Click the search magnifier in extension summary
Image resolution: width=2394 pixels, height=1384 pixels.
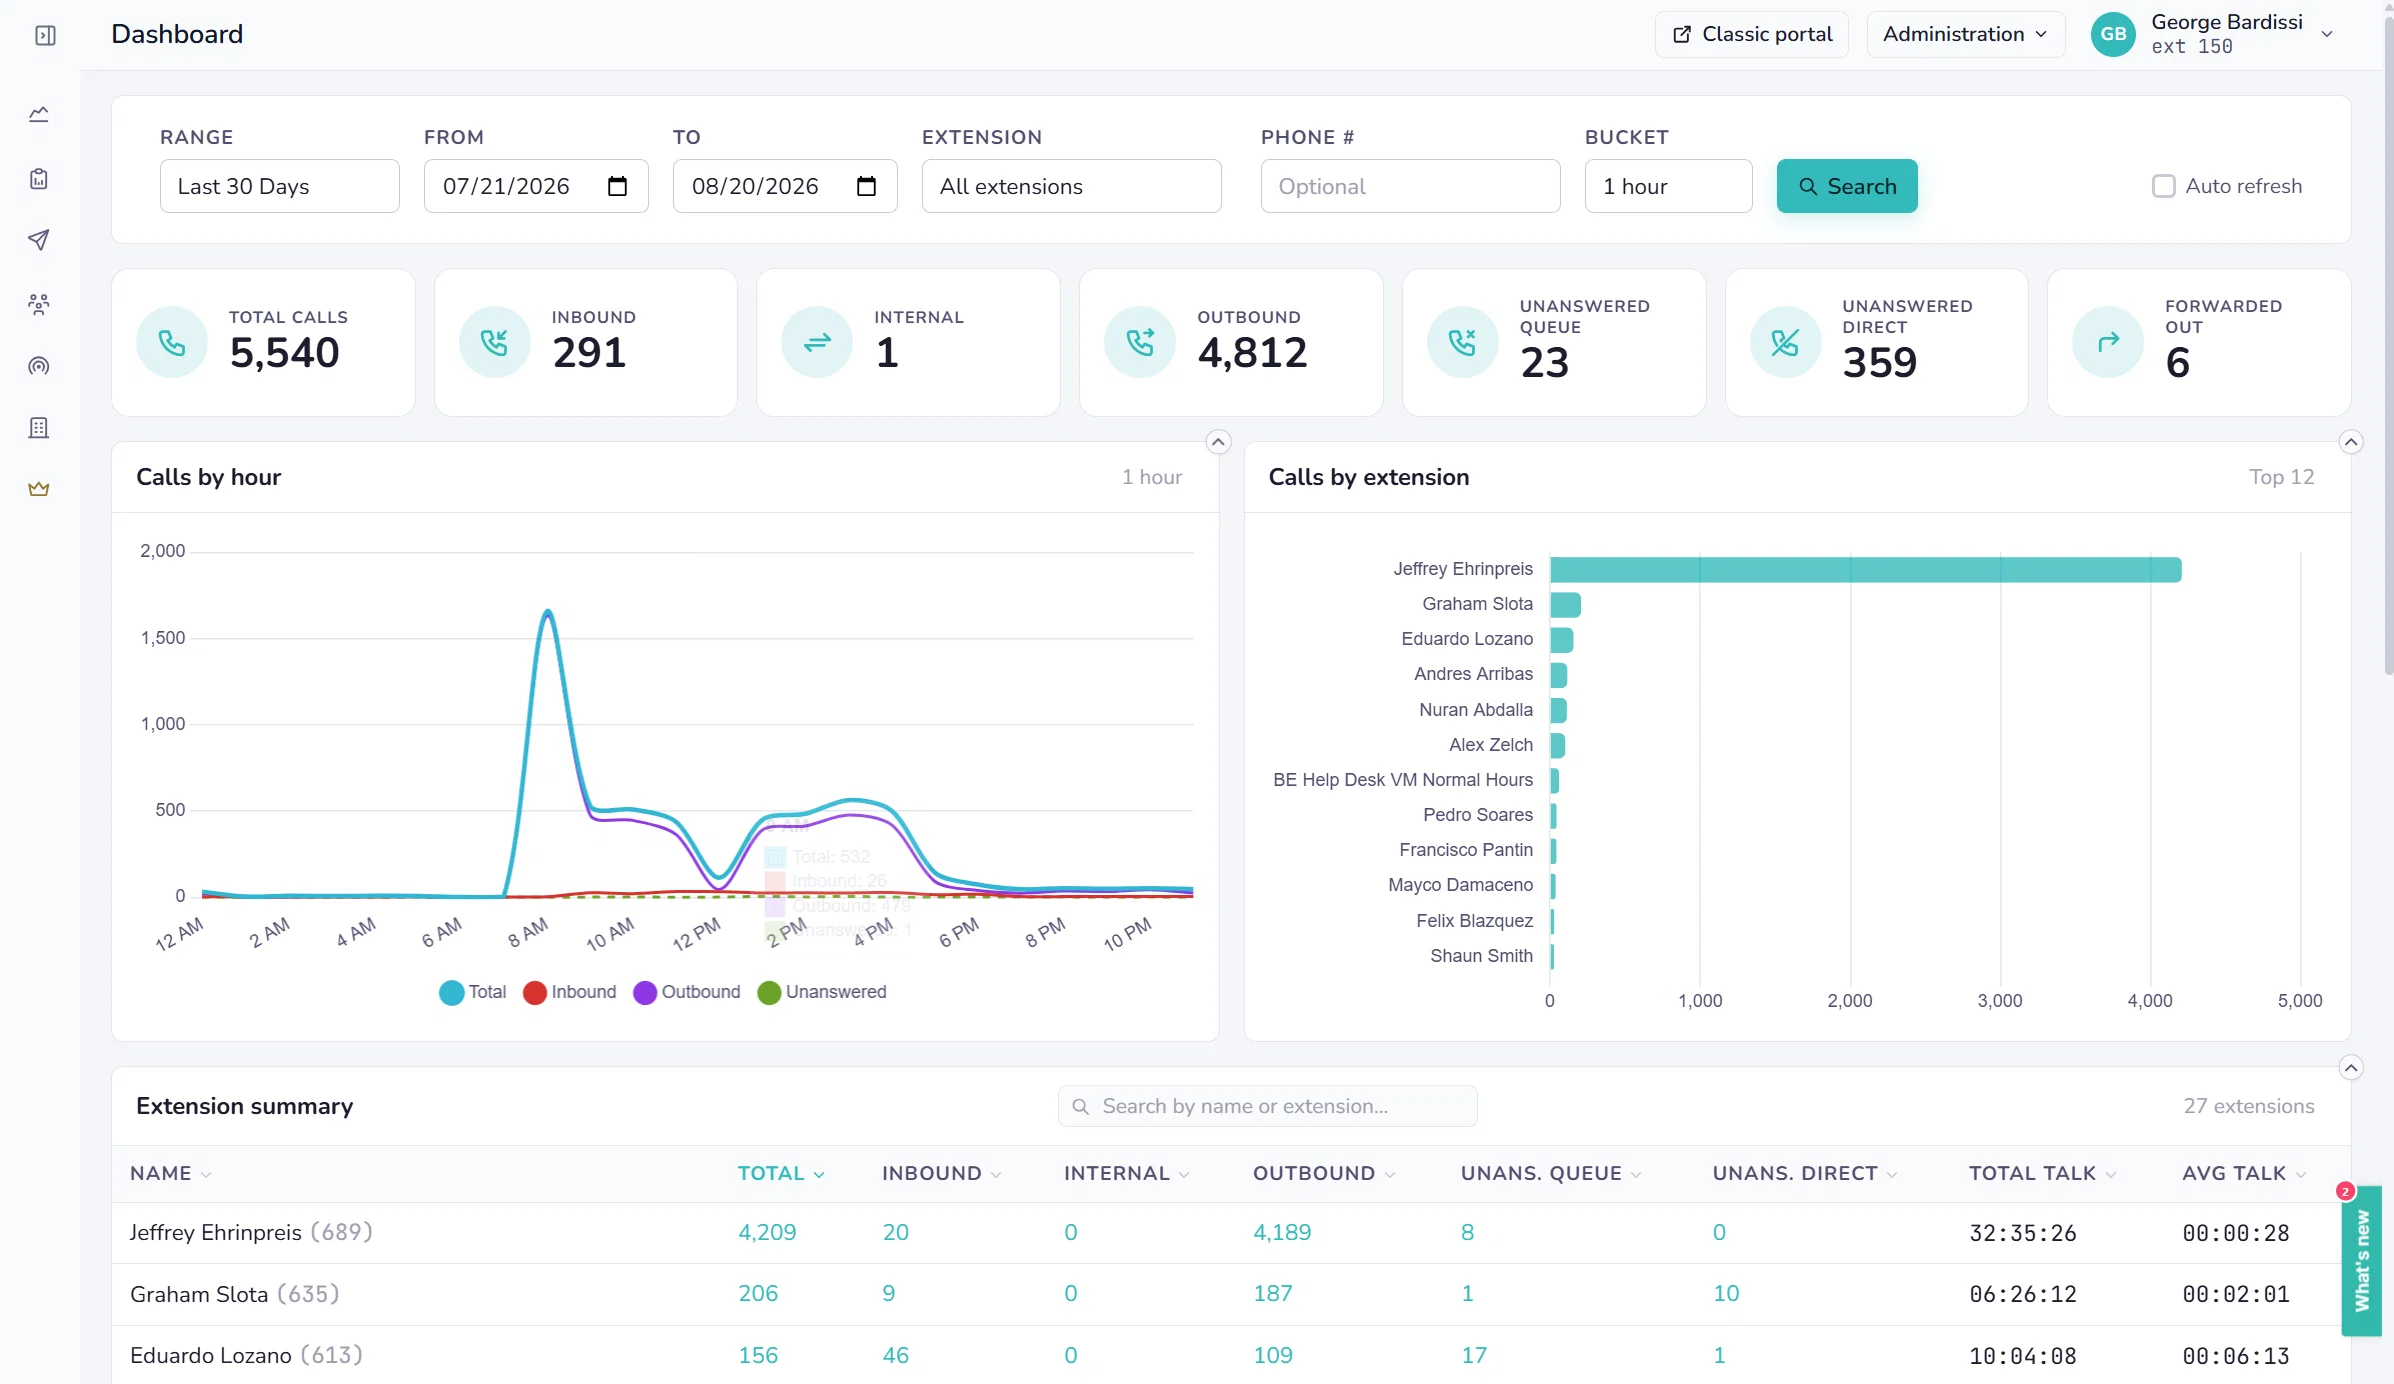click(x=1080, y=1107)
